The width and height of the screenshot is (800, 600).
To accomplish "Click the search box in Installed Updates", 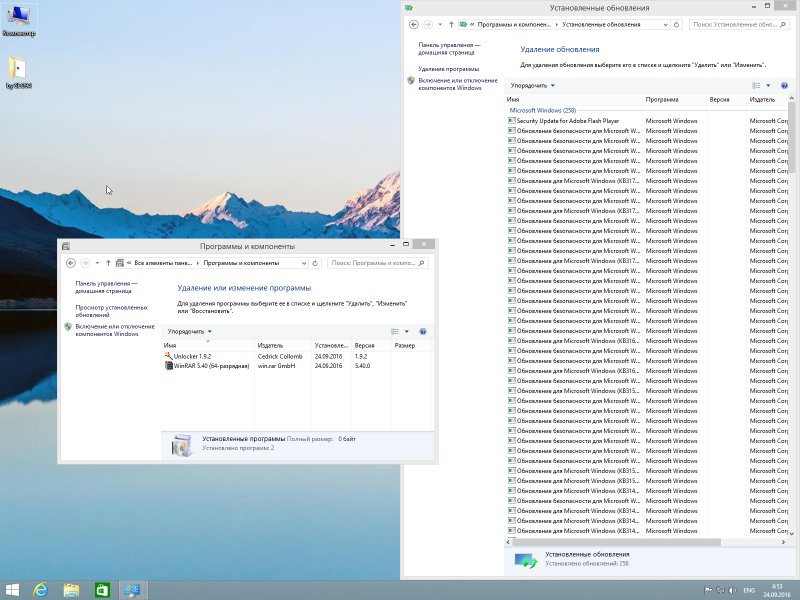I will point(739,24).
